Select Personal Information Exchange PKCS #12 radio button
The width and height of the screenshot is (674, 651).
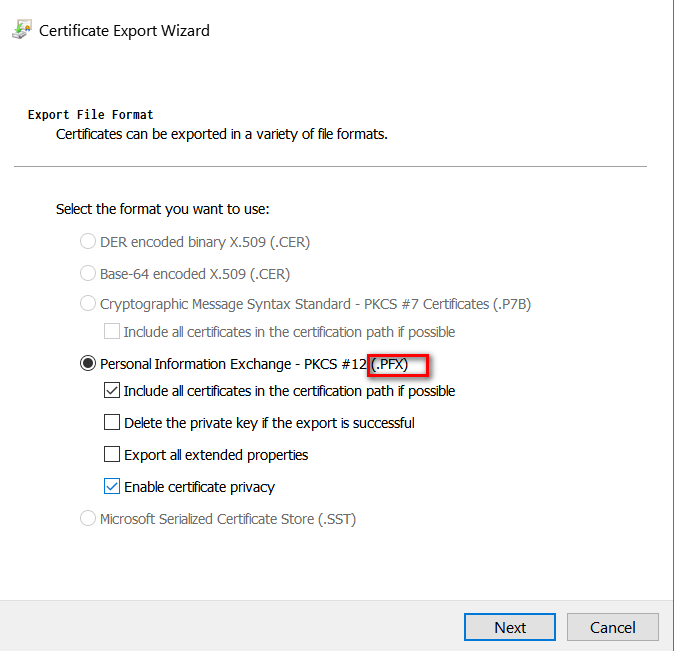pos(88,364)
